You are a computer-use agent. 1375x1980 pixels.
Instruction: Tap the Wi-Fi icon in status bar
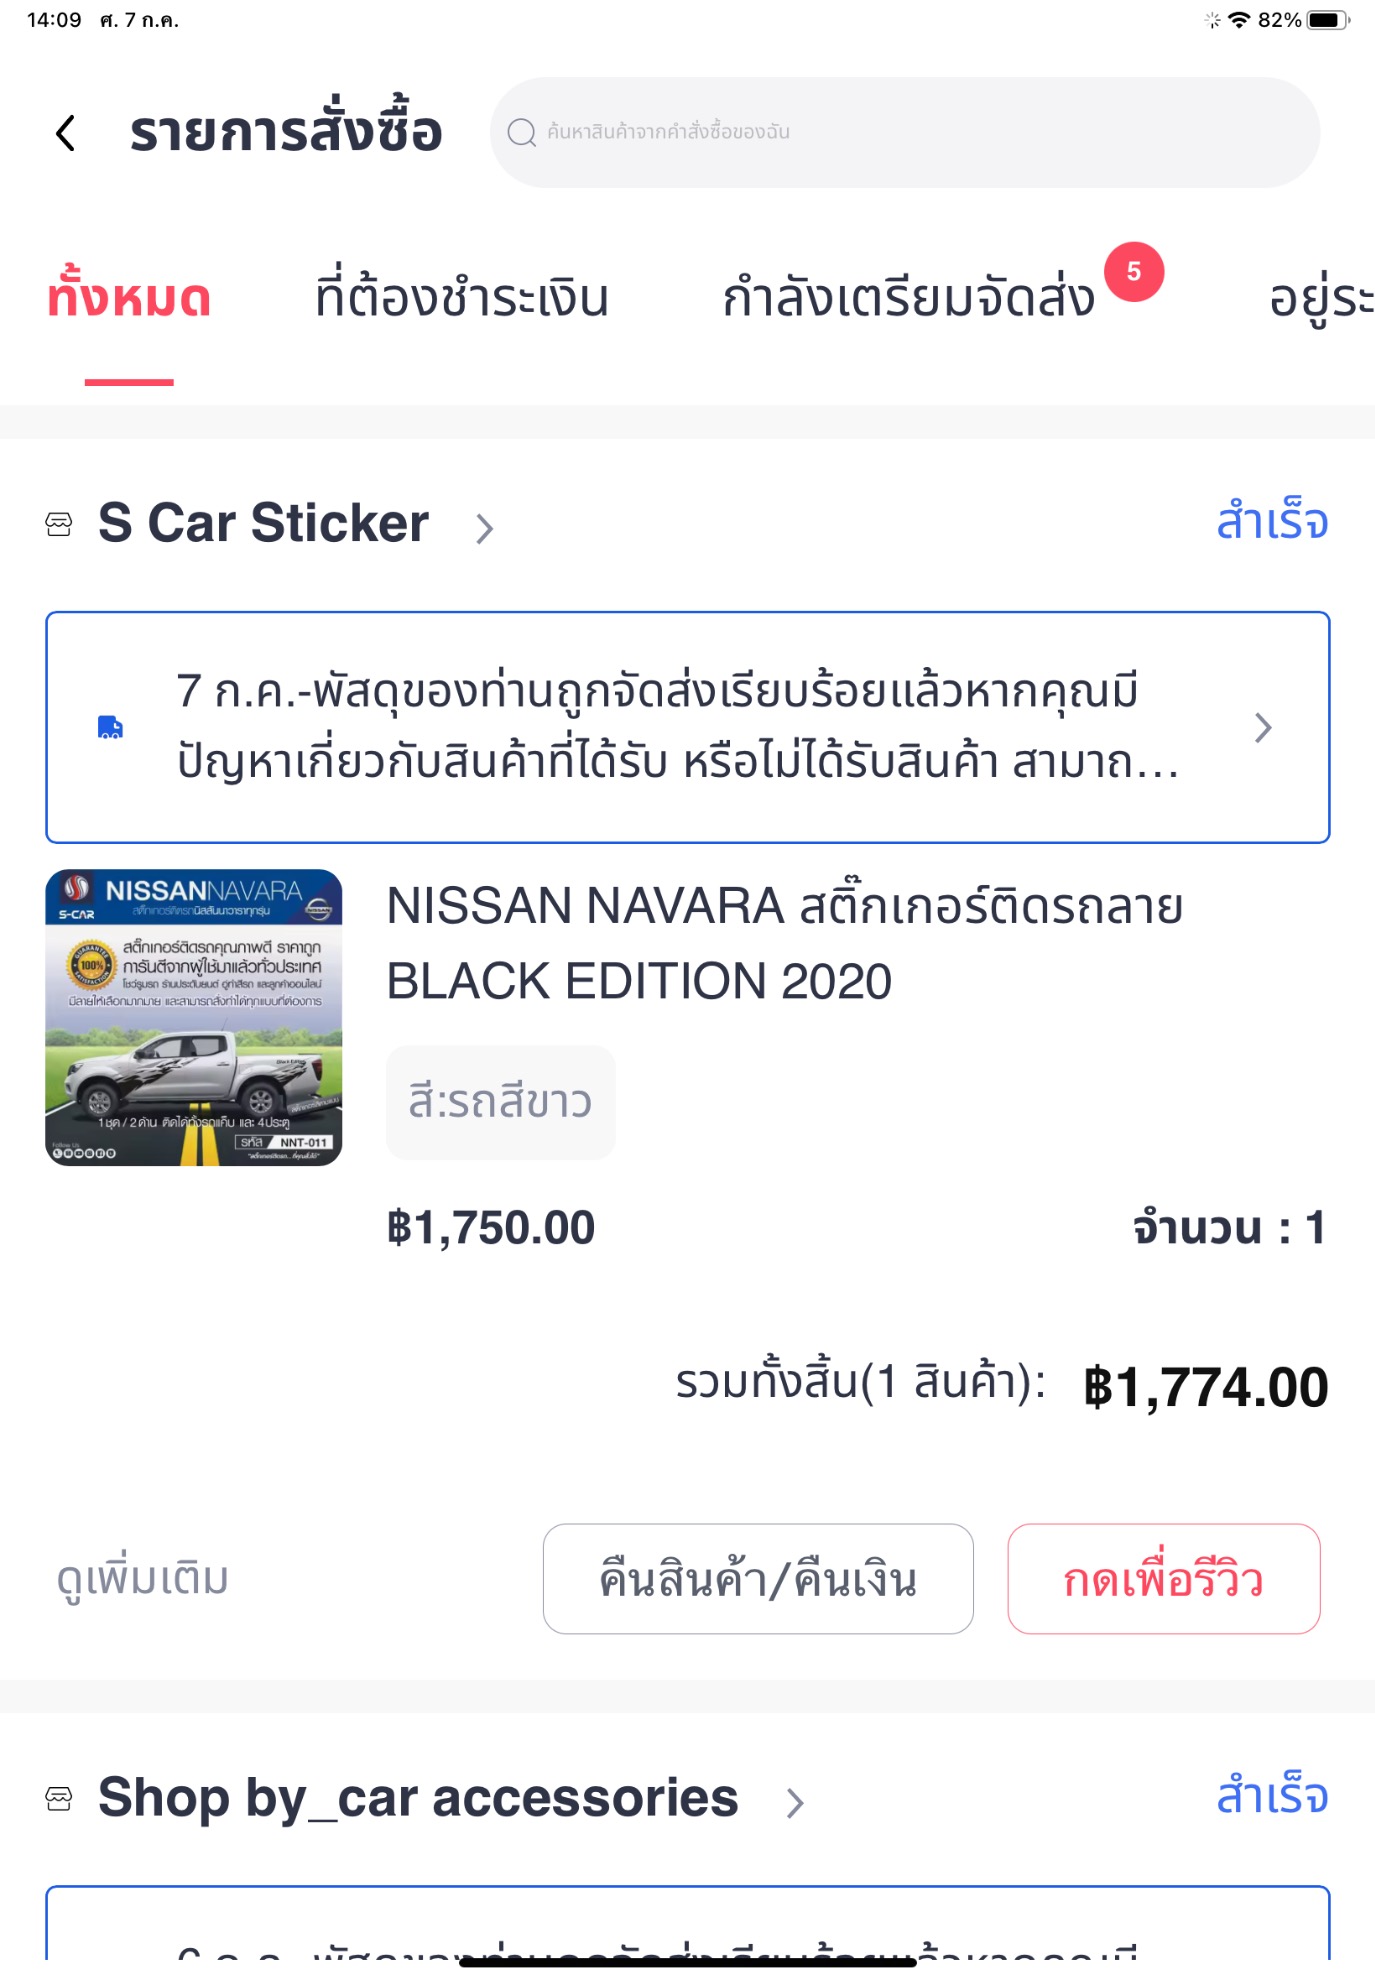1239,20
